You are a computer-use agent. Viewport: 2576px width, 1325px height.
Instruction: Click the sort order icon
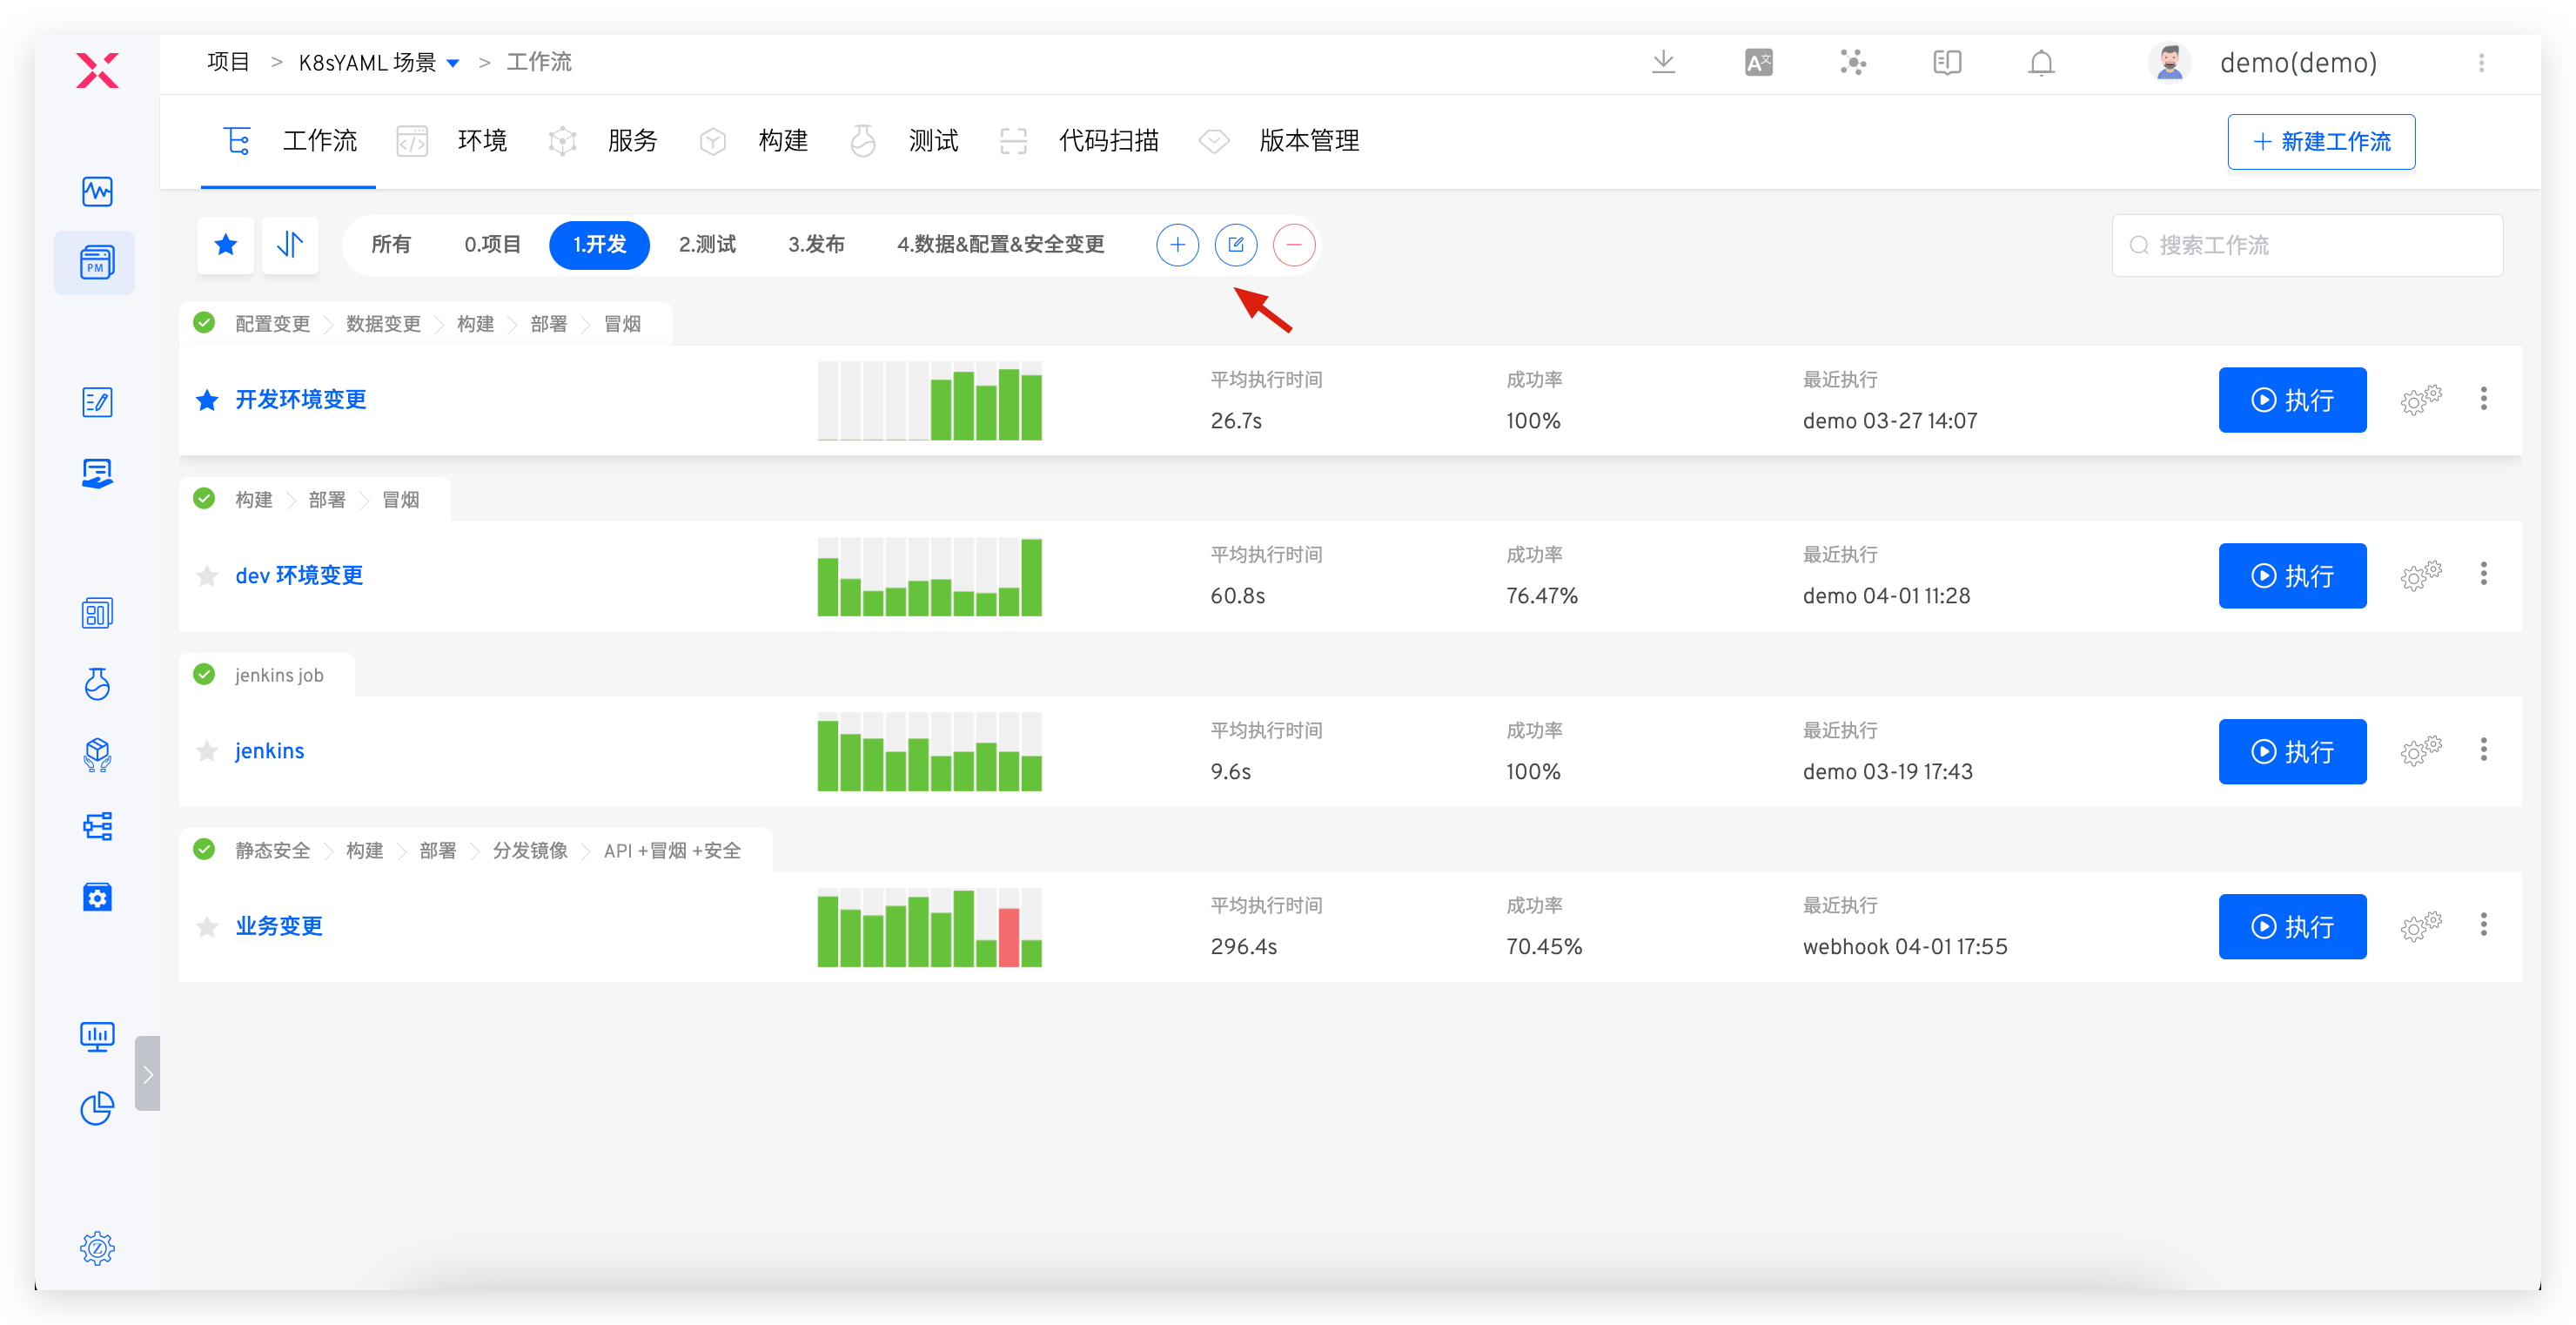coord(290,244)
